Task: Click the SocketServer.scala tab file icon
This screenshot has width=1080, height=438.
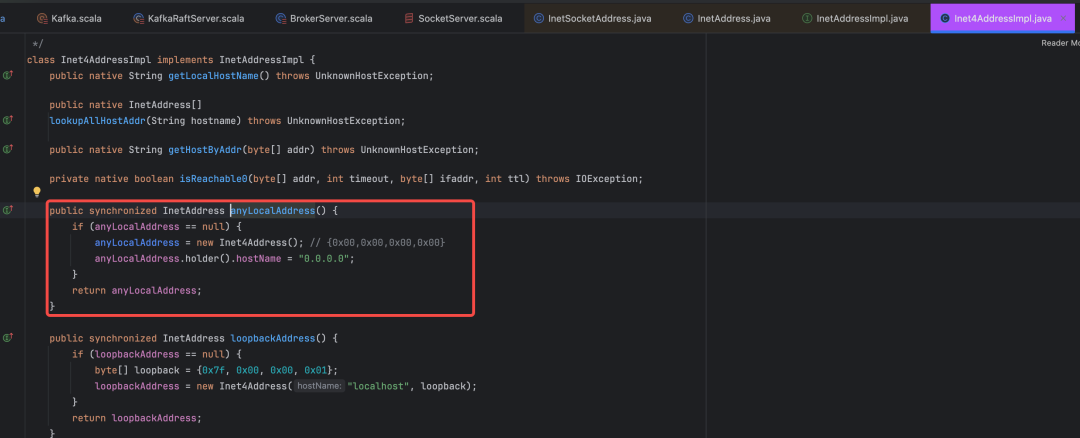Action: pyautogui.click(x=409, y=19)
